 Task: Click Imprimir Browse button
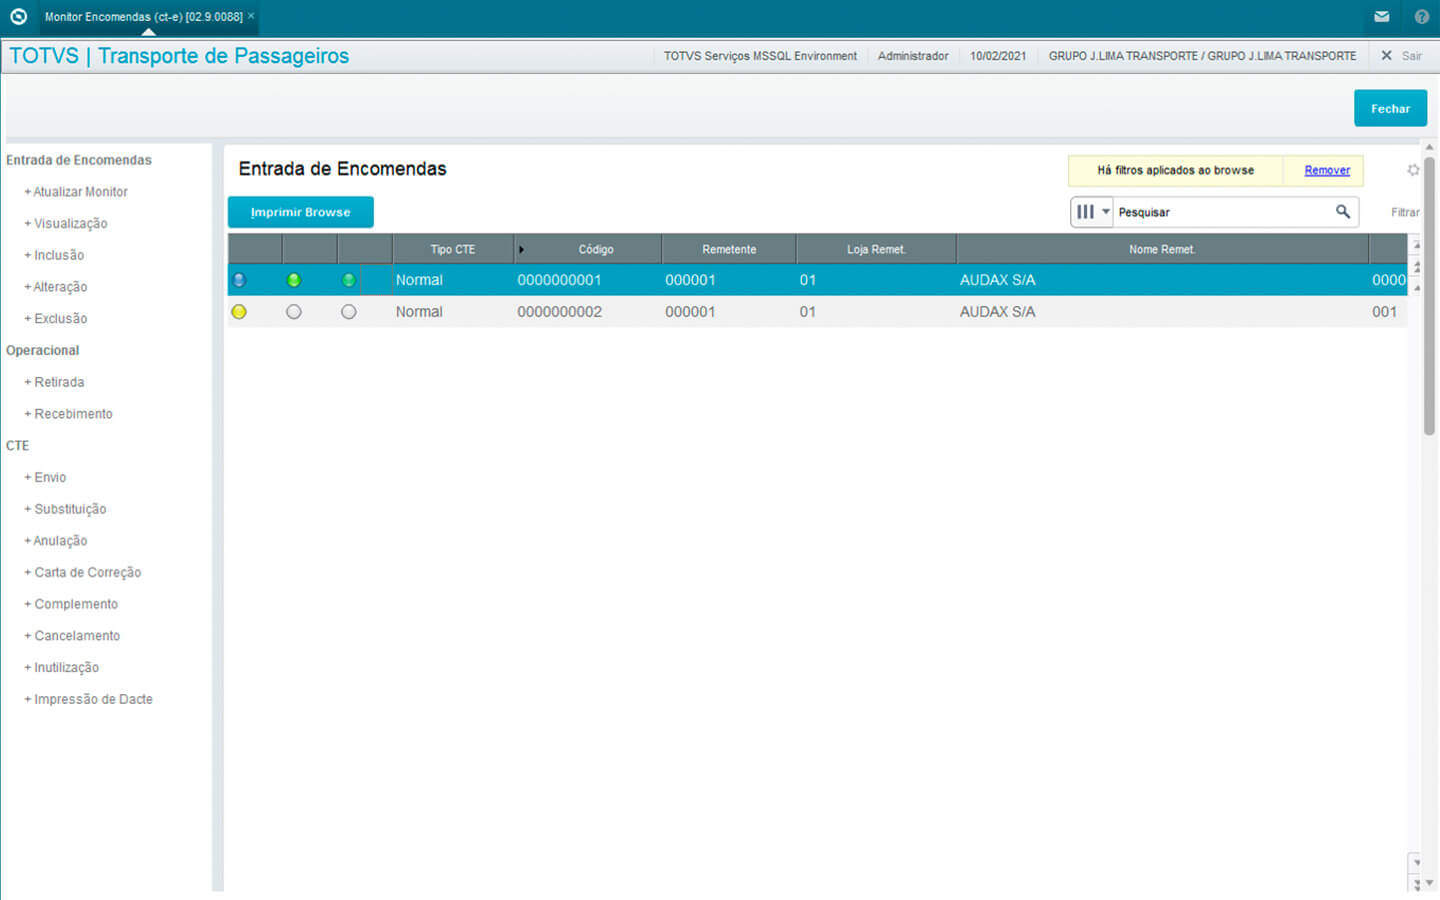(x=300, y=212)
